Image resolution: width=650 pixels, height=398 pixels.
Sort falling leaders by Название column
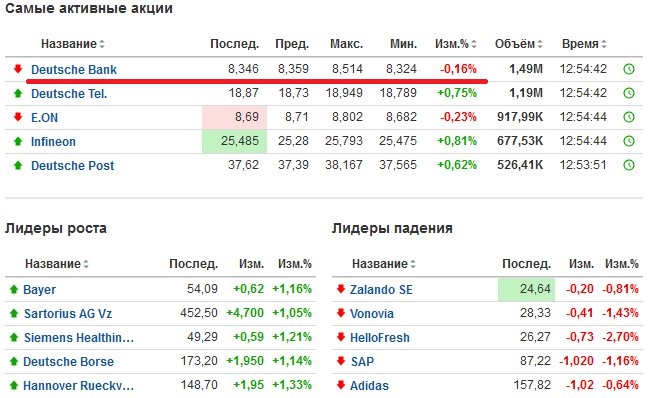point(384,264)
